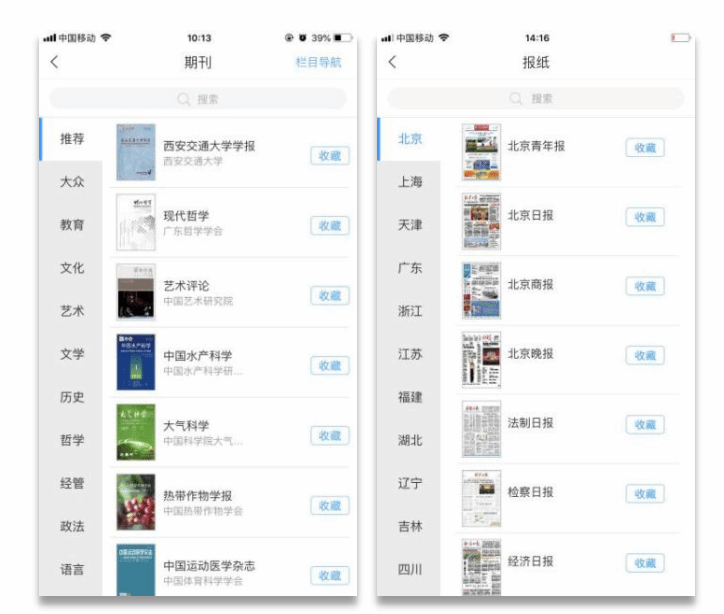Image resolution: width=724 pixels, height=614 pixels.
Task: Switch to the 哲学 category in sidebar
Action: pyautogui.click(x=72, y=440)
